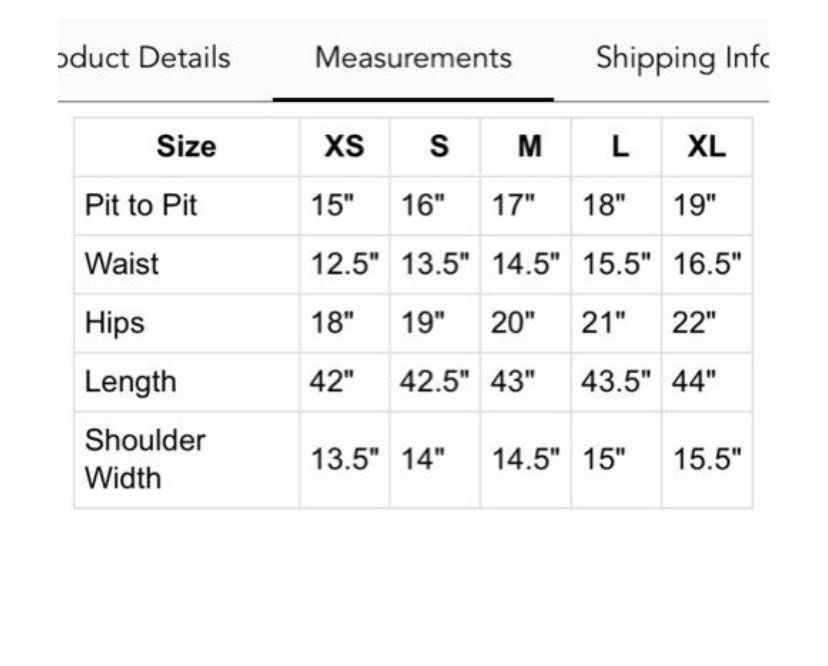Click the S size column header

439,147
